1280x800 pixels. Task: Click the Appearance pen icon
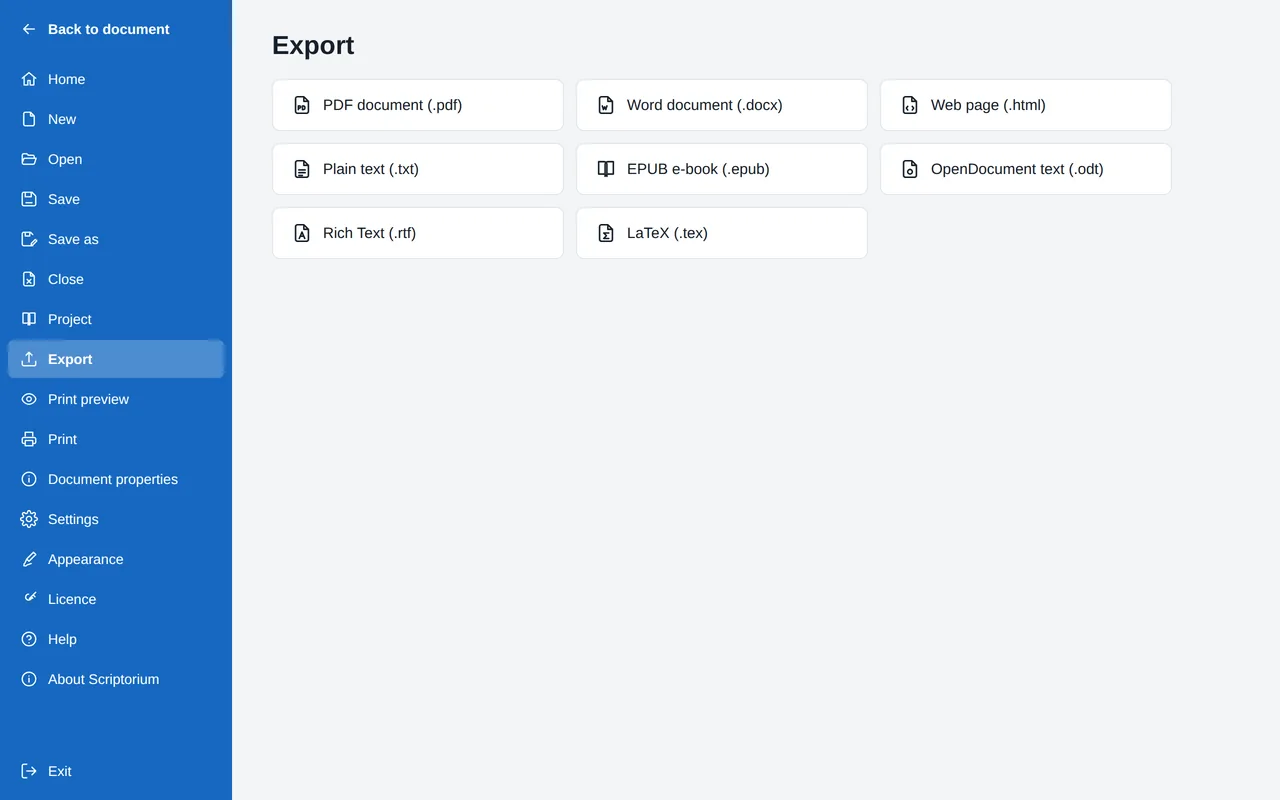point(29,559)
